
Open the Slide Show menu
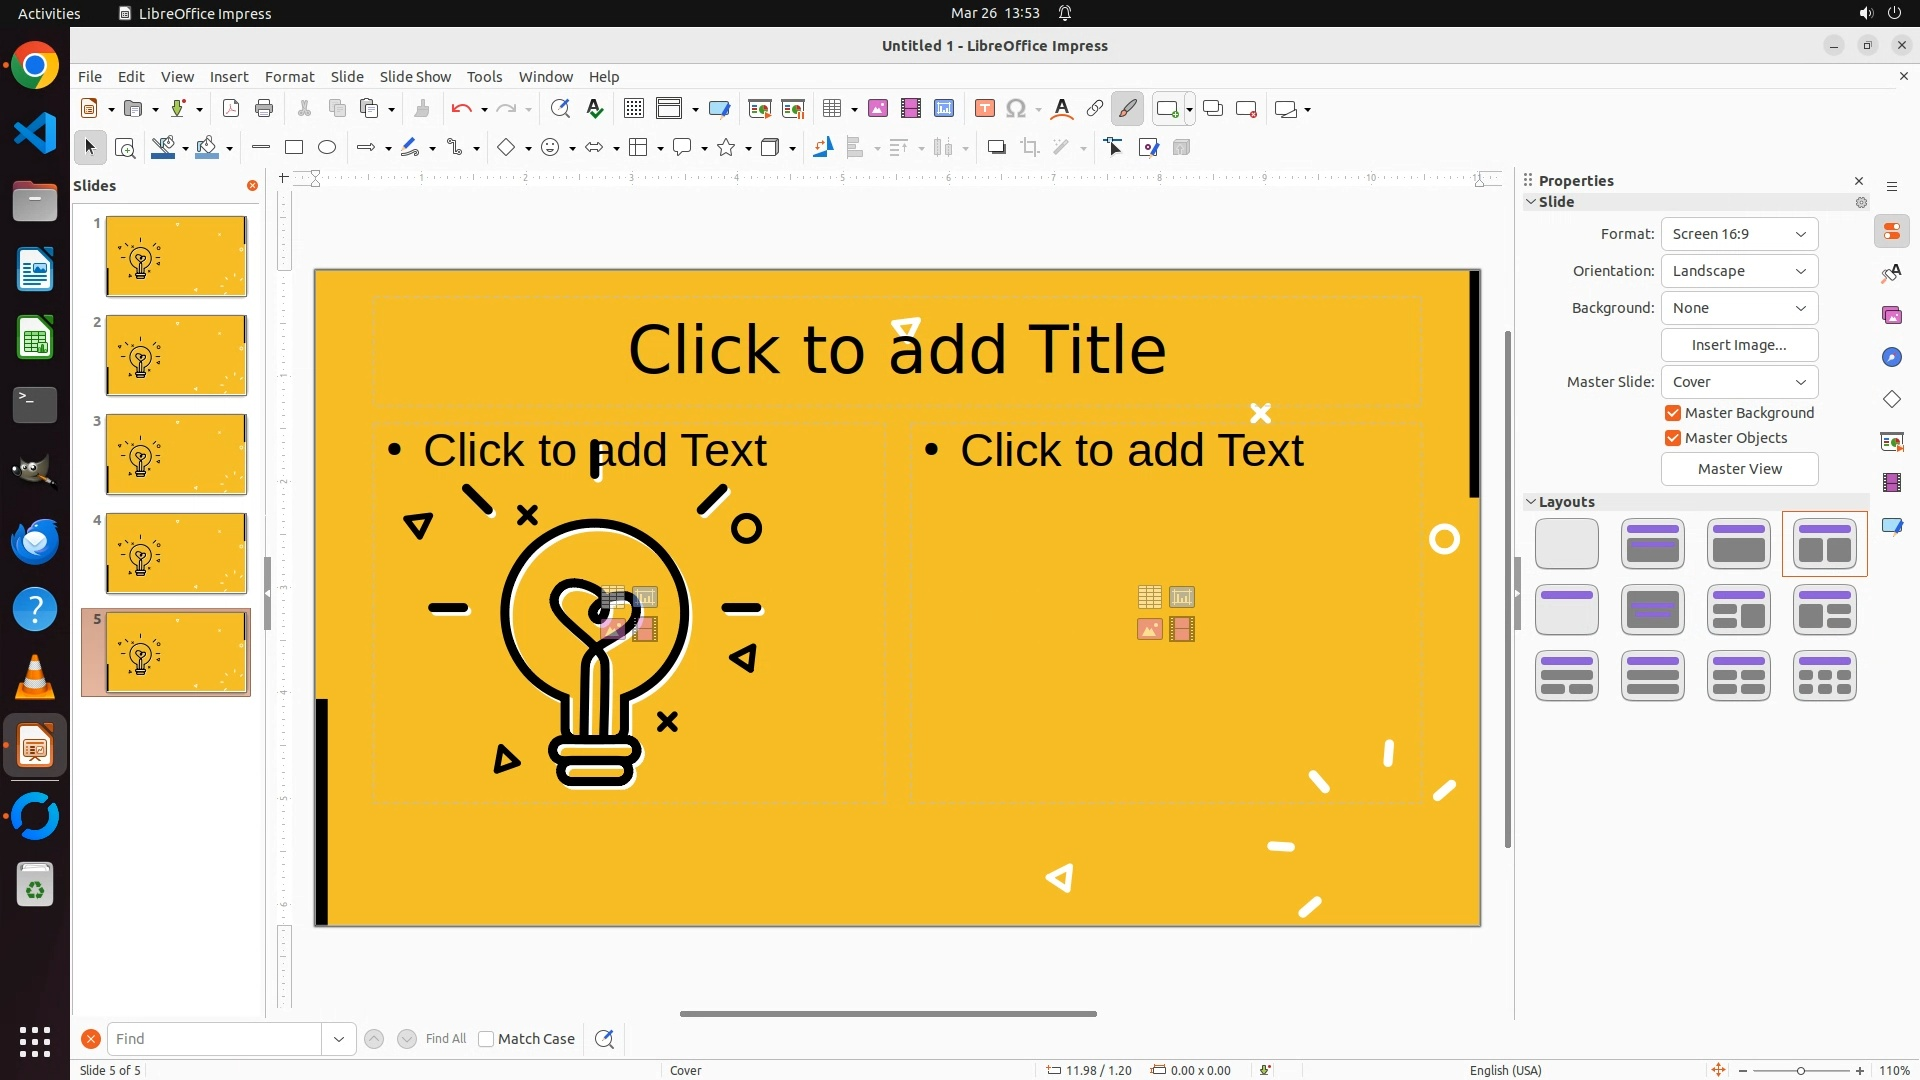click(415, 77)
